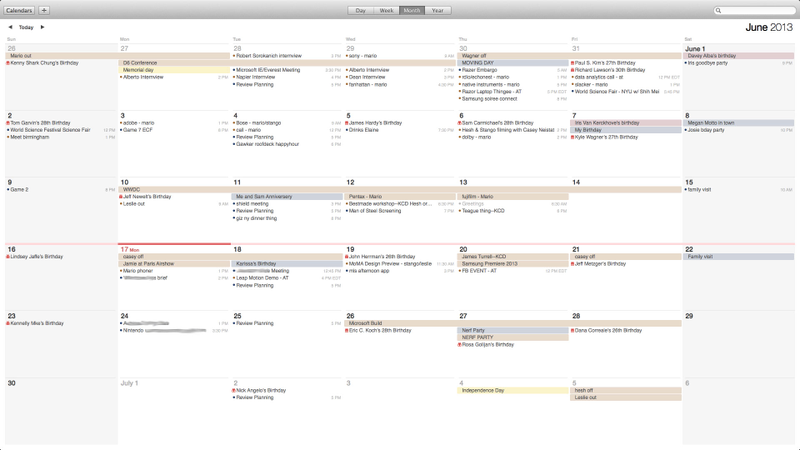Screen dimensions: 800x450
Task: Select "Tom Garvin's 28th Birthday" event
Action: (x=40, y=123)
